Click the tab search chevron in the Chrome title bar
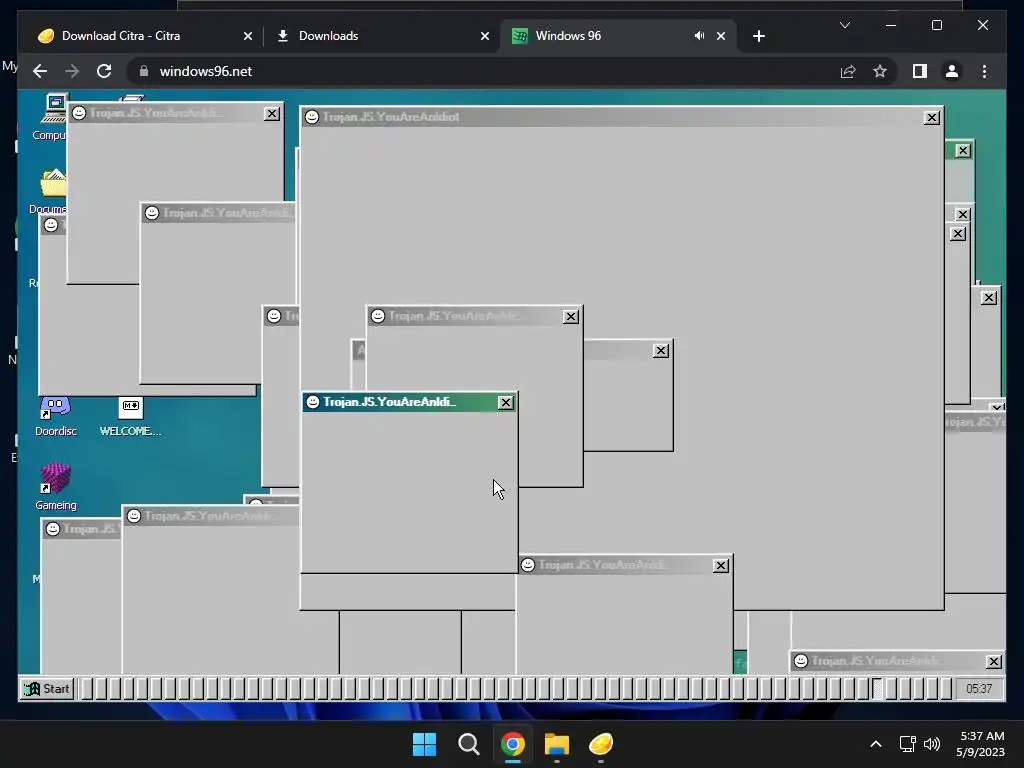The image size is (1024, 768). click(844, 25)
